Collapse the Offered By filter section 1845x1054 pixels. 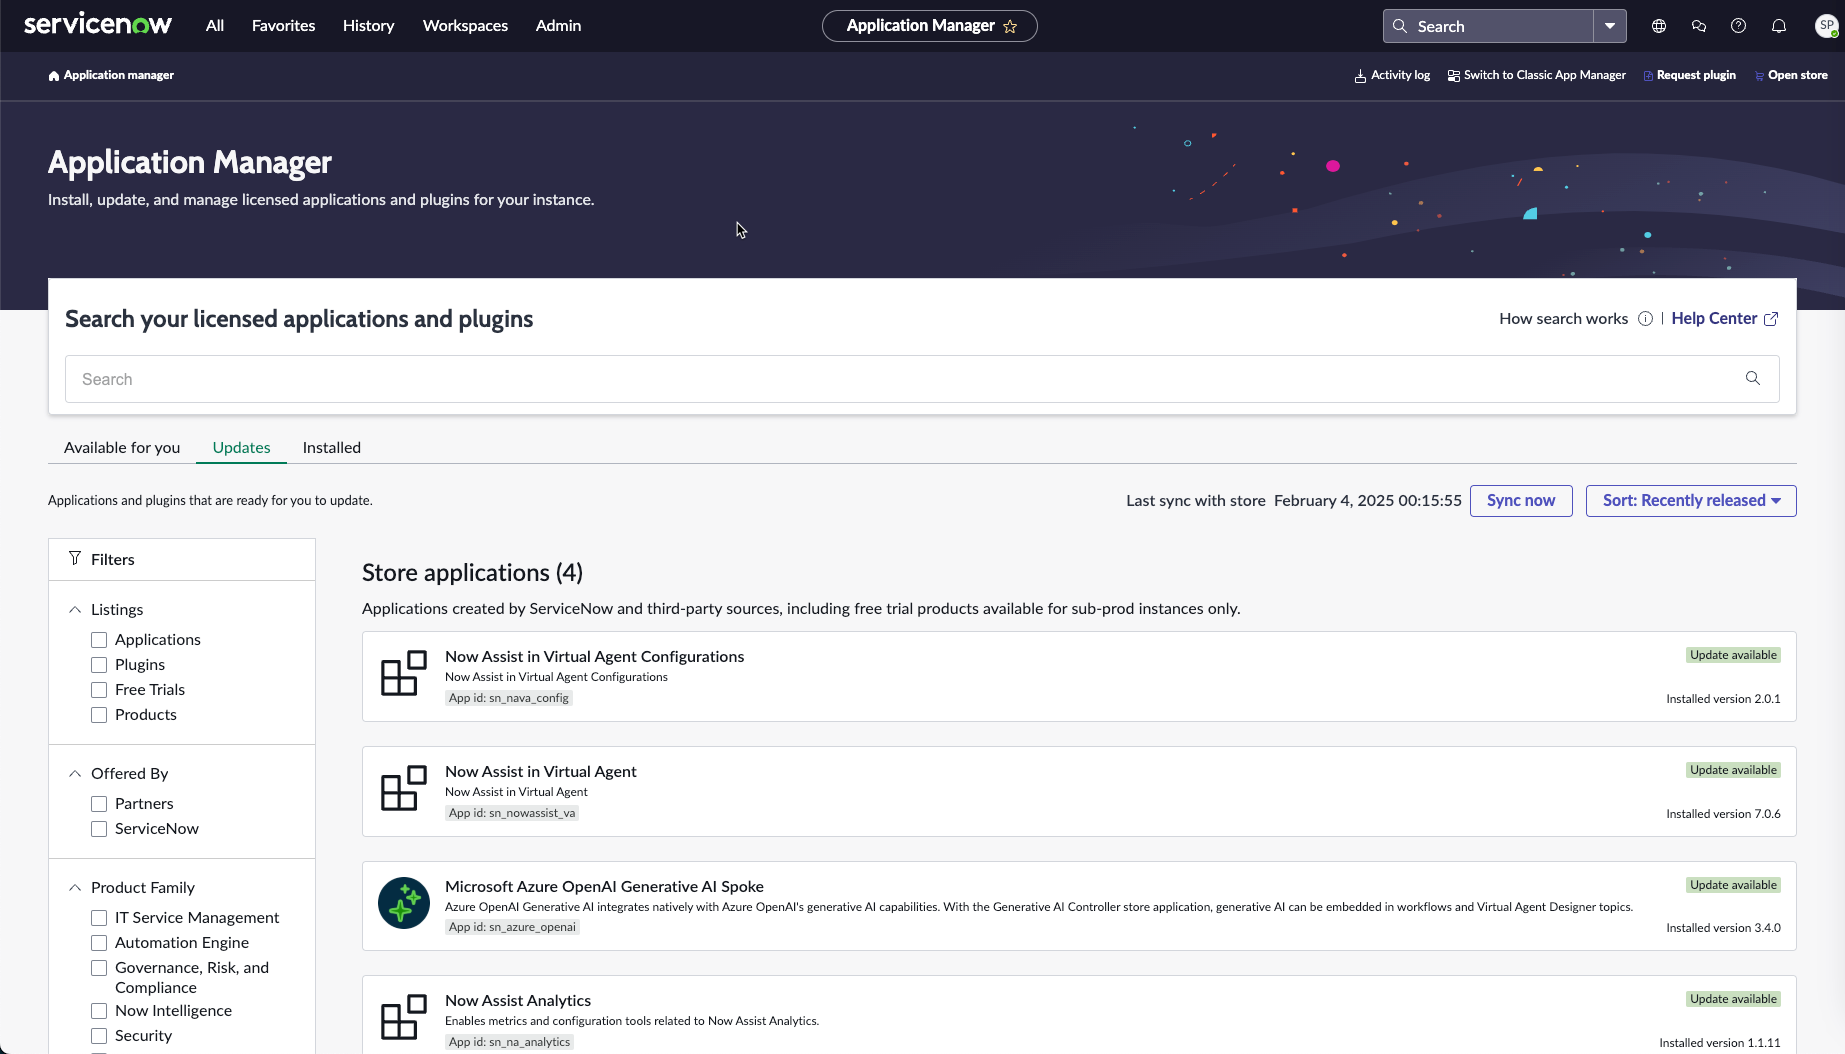point(75,773)
